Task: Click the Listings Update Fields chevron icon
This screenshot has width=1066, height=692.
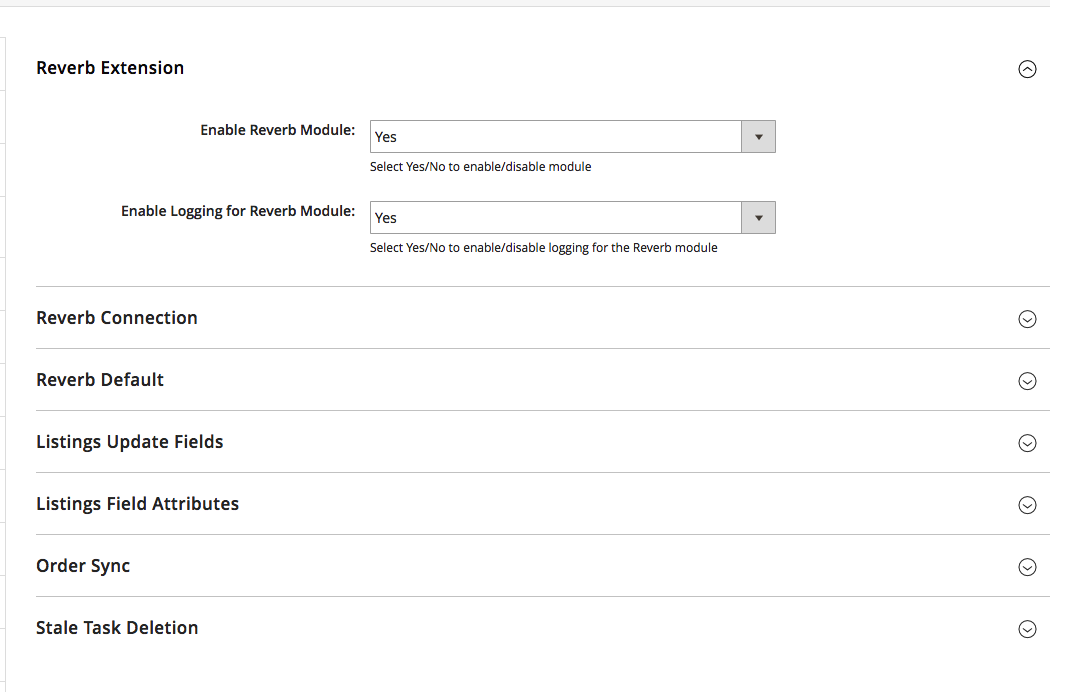Action: pyautogui.click(x=1027, y=443)
